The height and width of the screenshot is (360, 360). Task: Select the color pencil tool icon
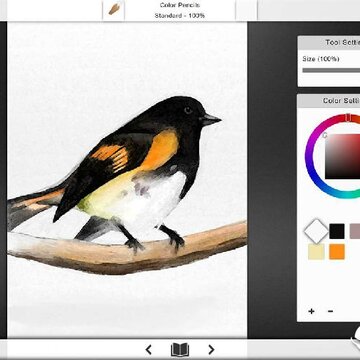point(114,10)
